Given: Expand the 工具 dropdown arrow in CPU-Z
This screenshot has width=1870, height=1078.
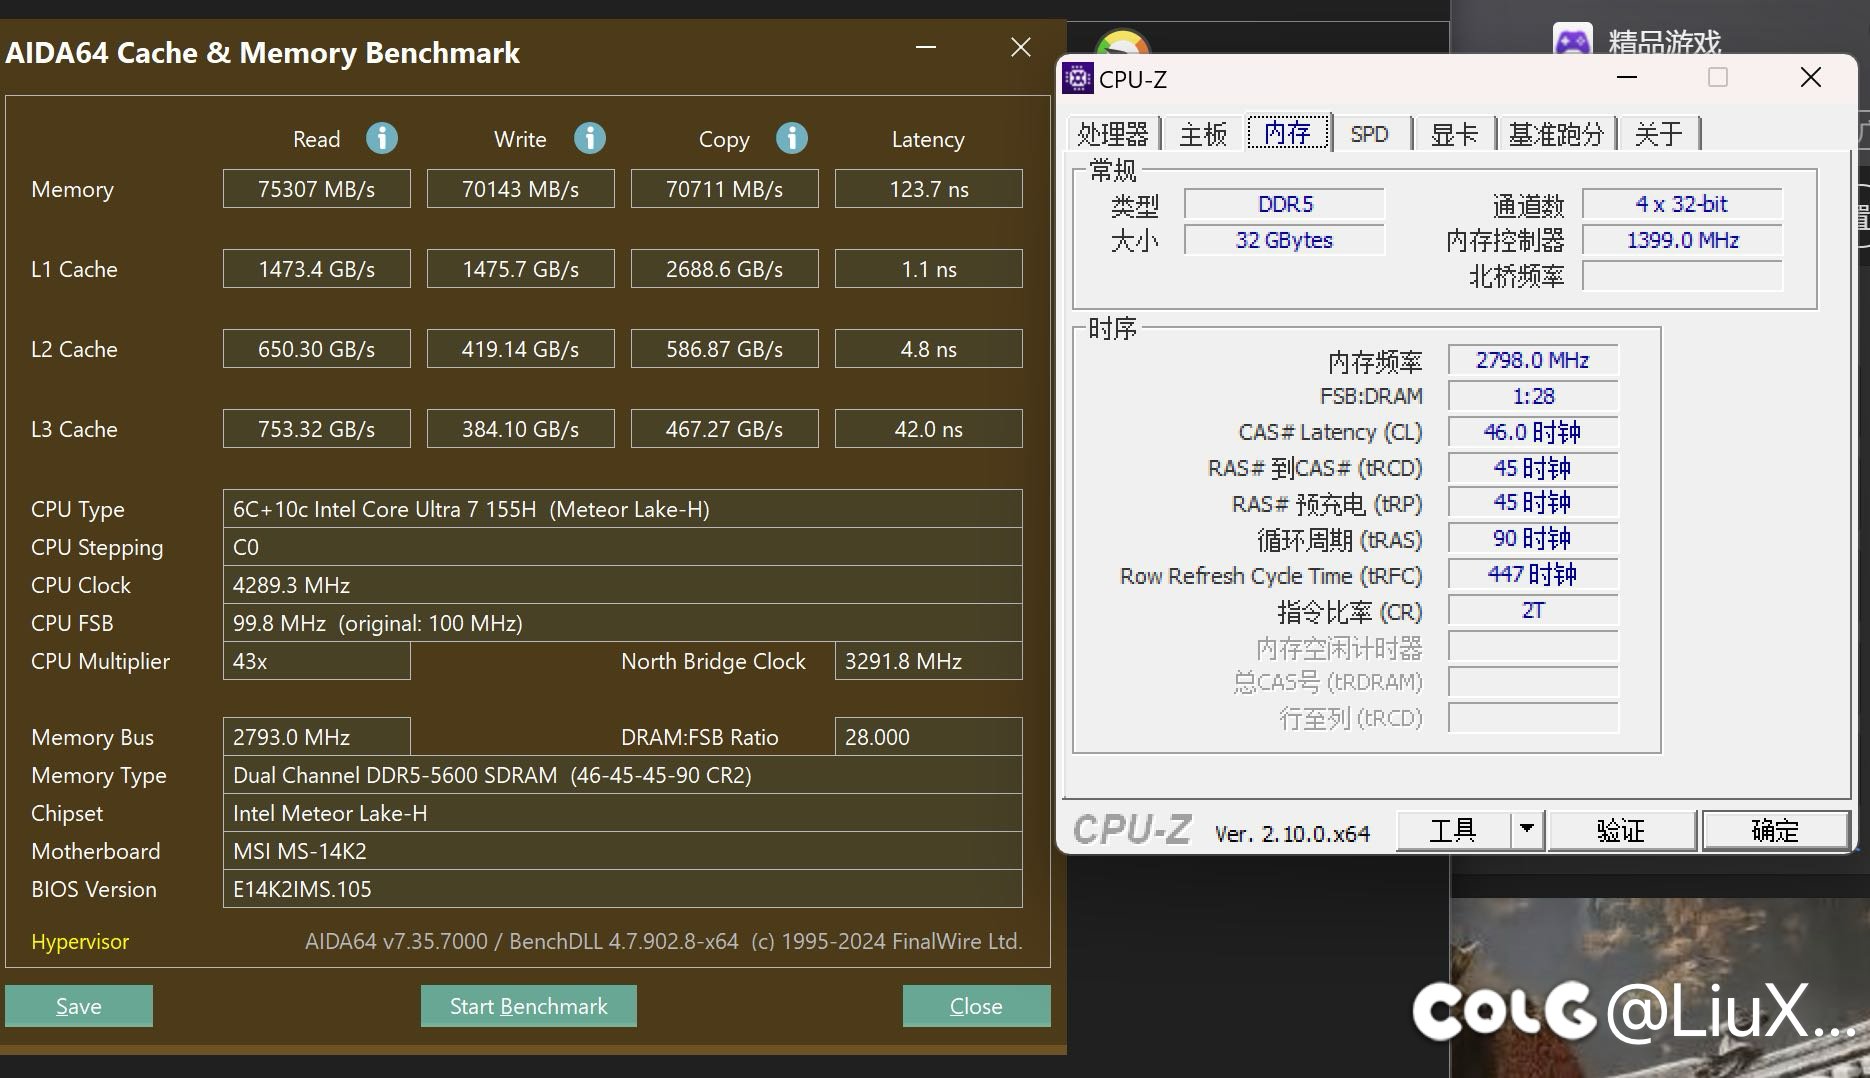Looking at the screenshot, I should (1527, 830).
